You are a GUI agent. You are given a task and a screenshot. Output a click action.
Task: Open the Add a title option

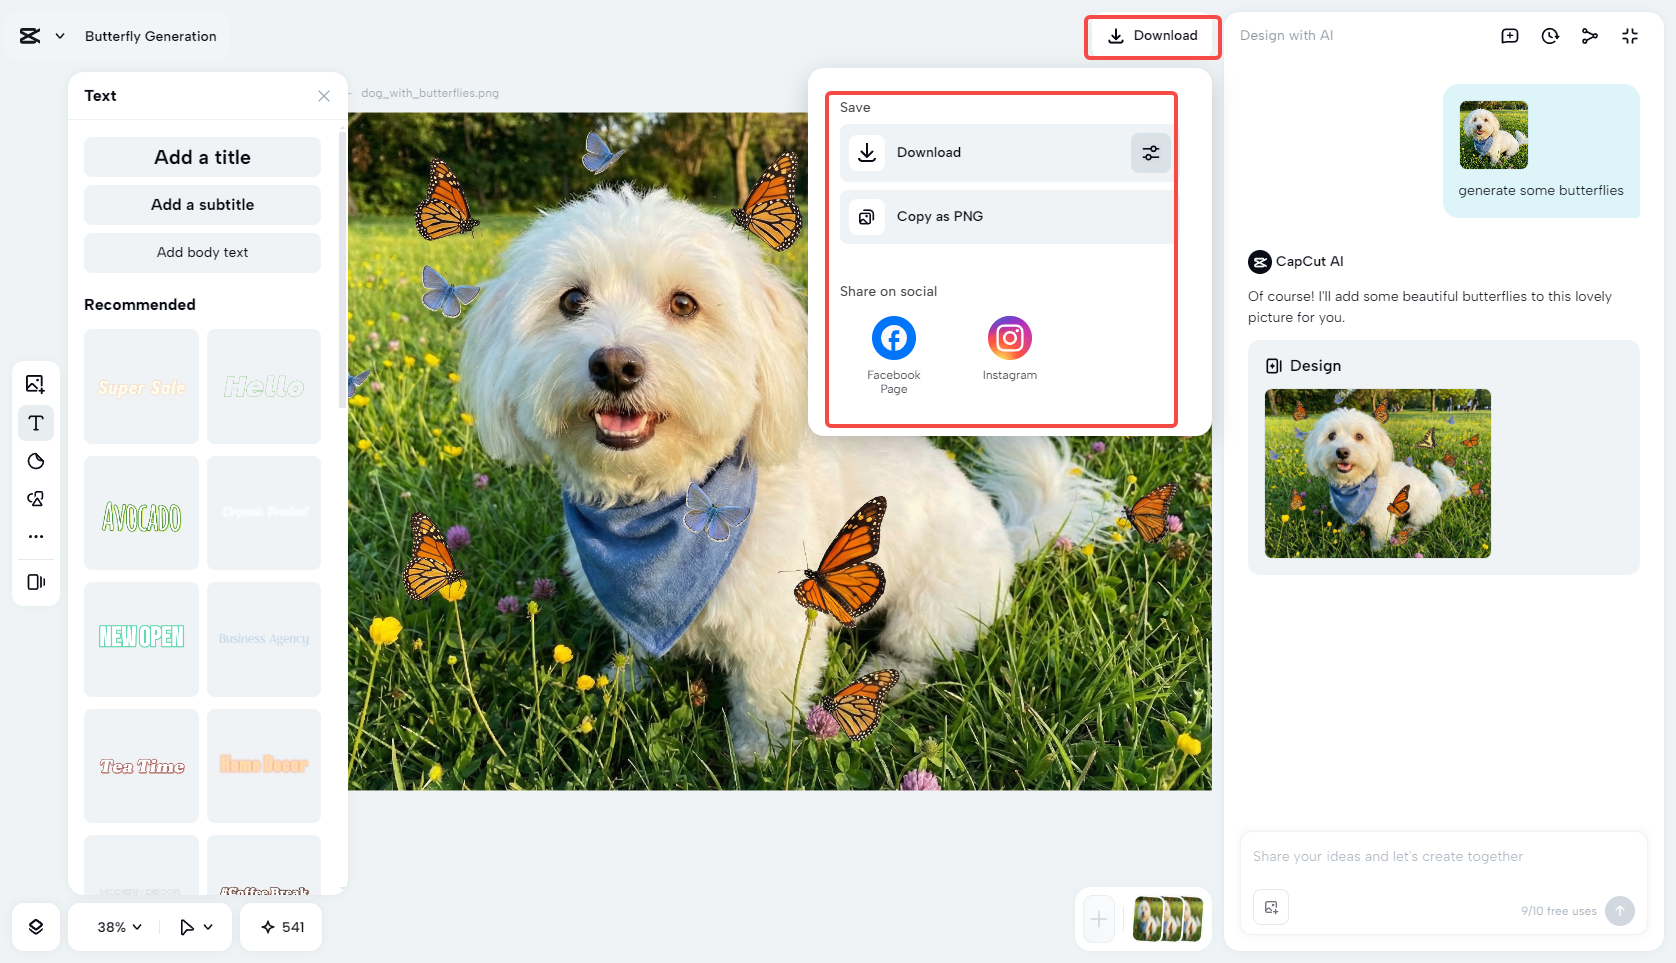[202, 157]
